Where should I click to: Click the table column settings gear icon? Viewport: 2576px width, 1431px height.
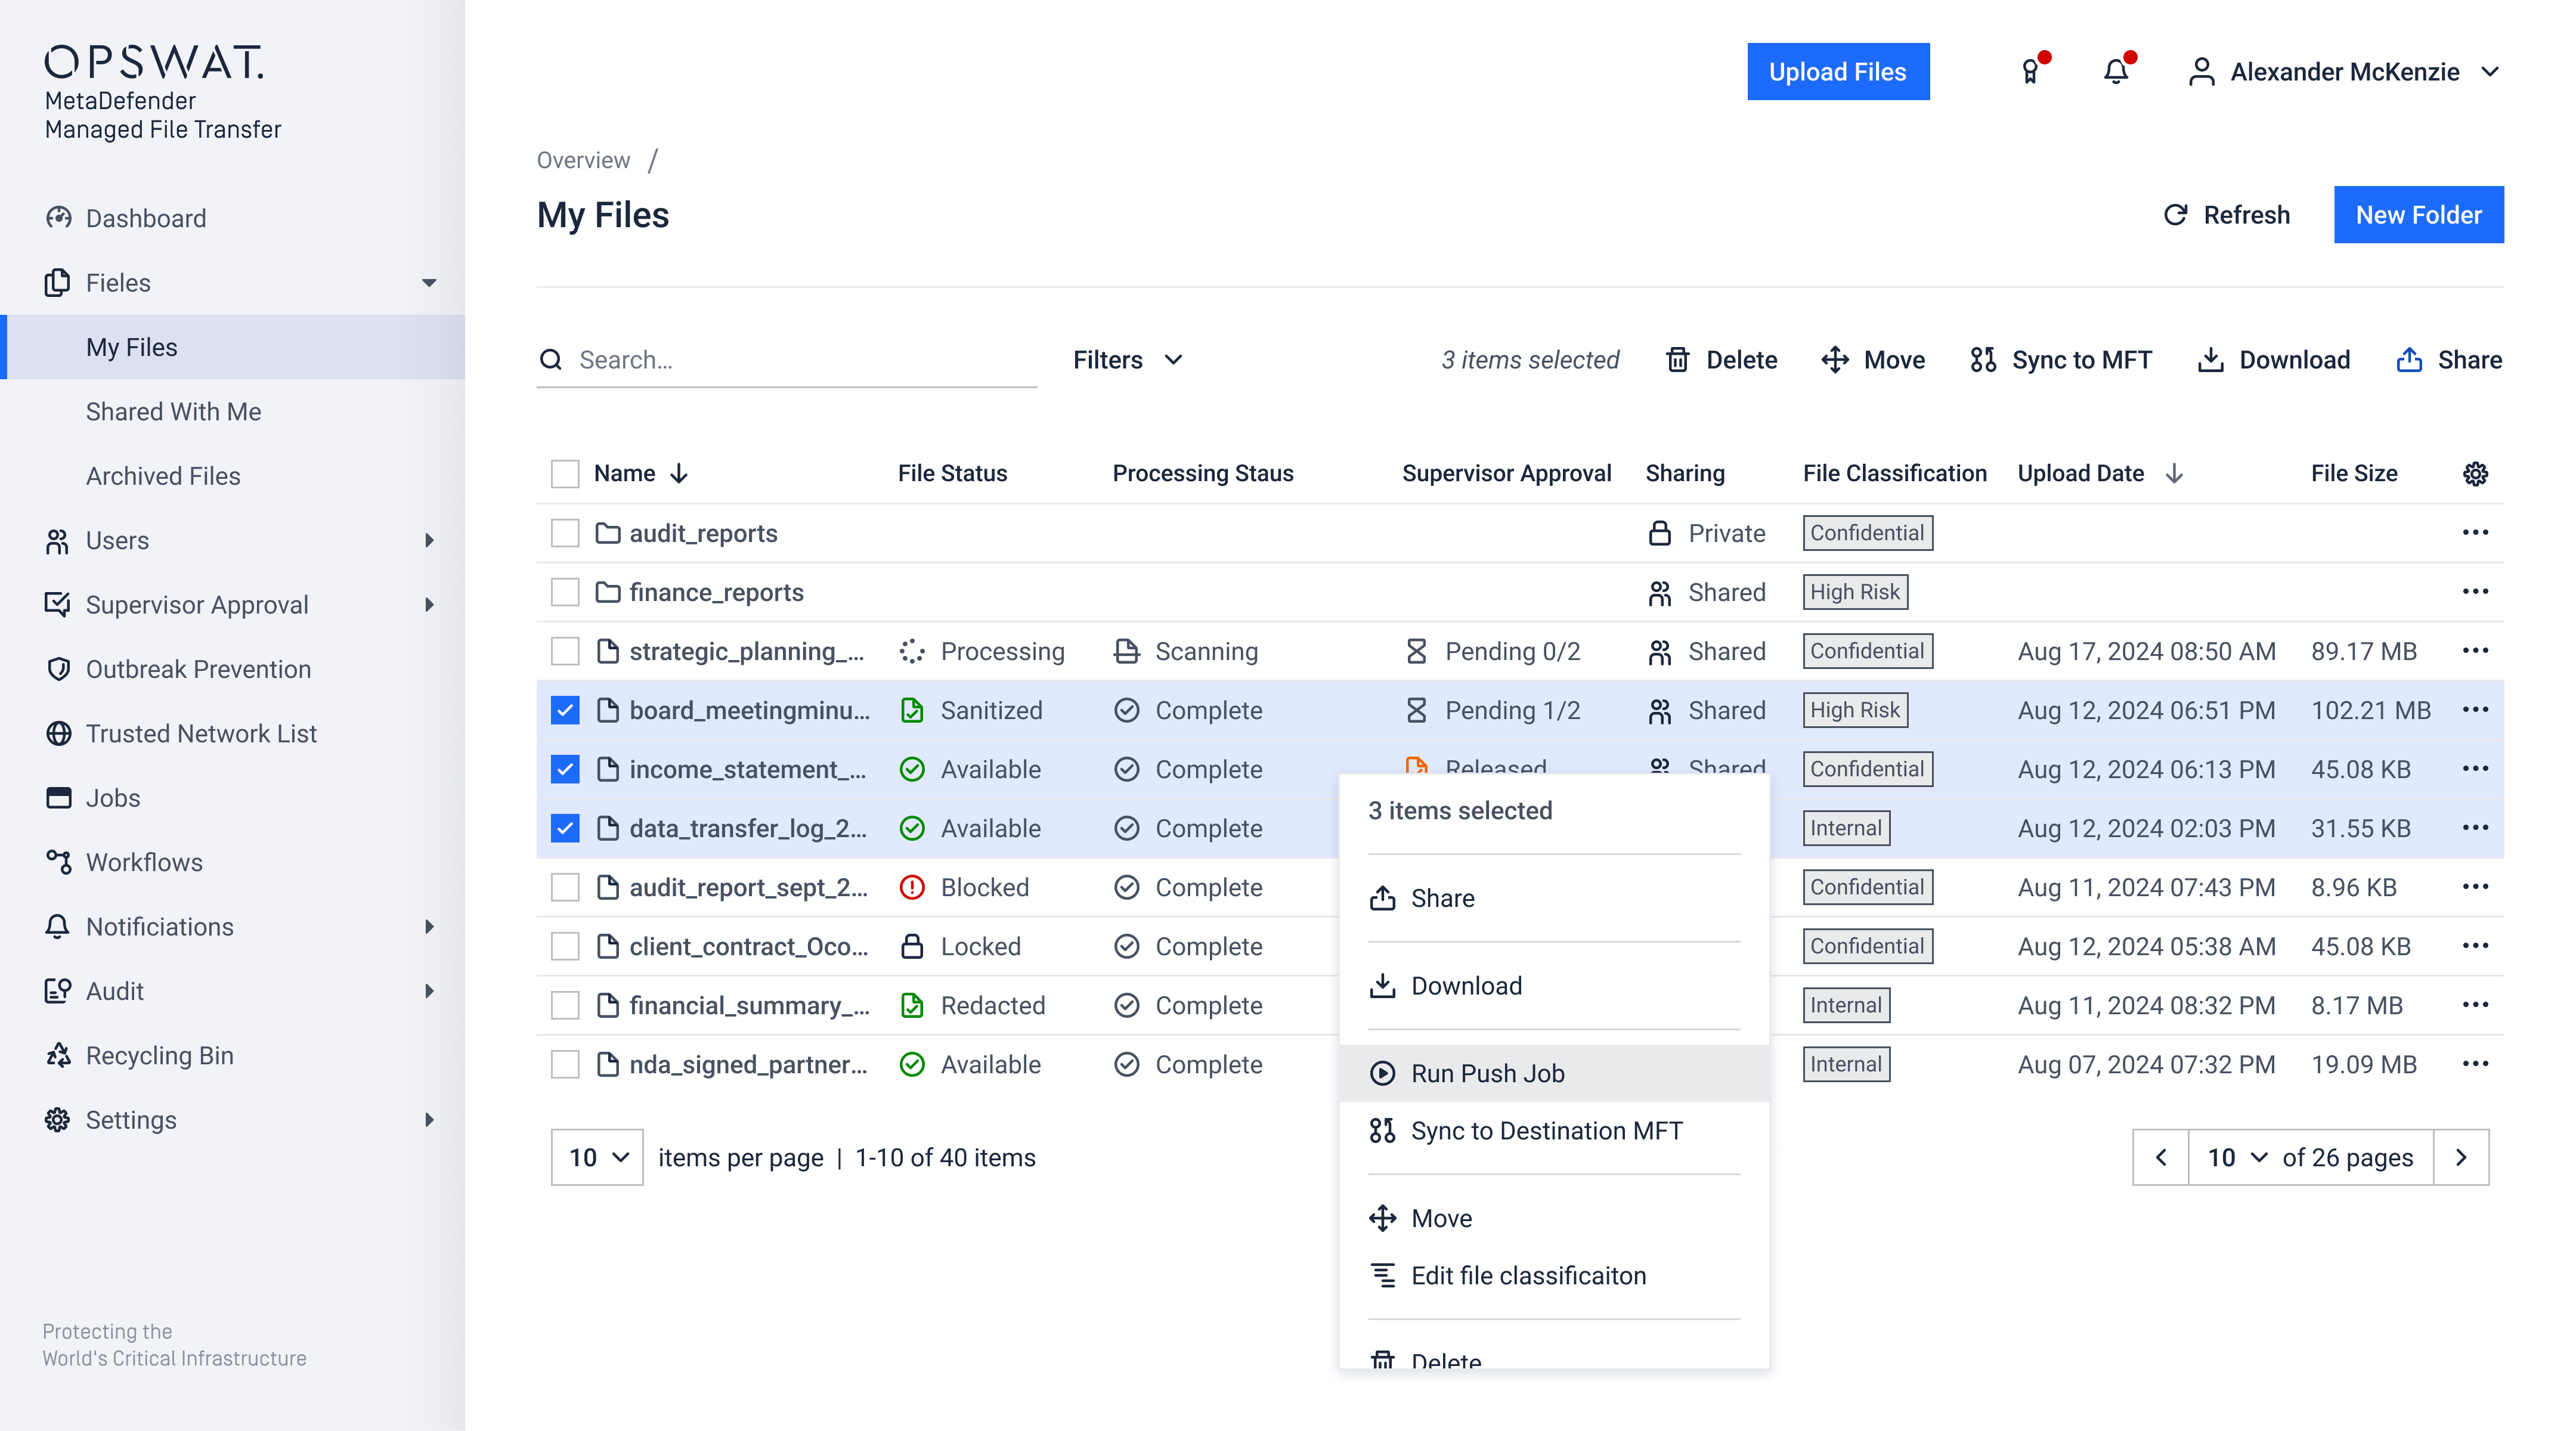[2475, 474]
